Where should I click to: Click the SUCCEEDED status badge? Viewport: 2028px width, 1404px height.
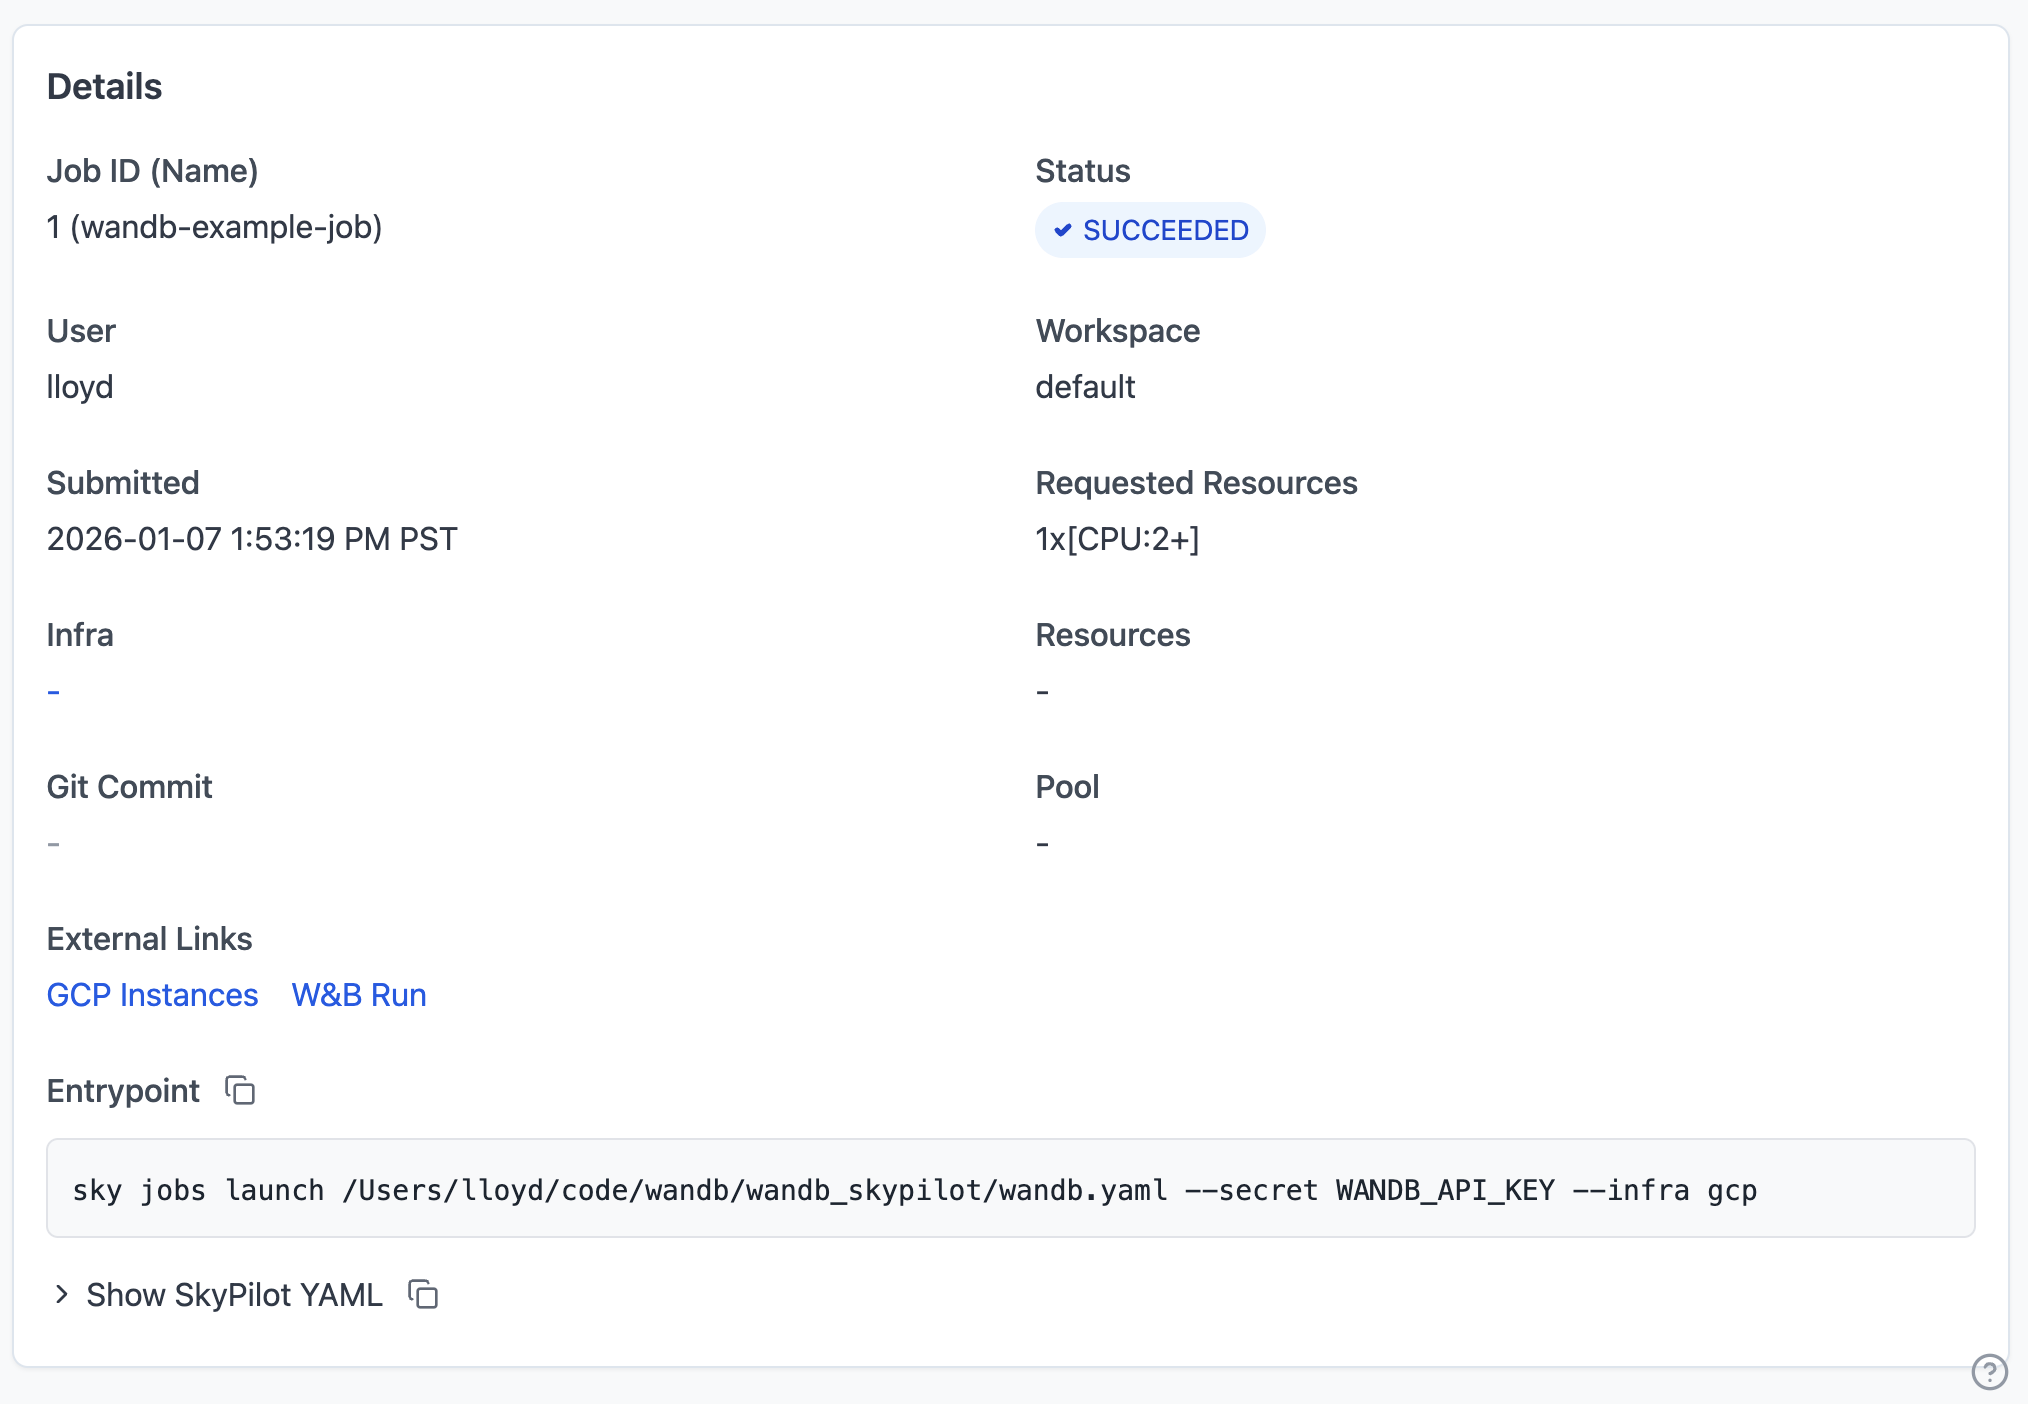(x=1150, y=230)
